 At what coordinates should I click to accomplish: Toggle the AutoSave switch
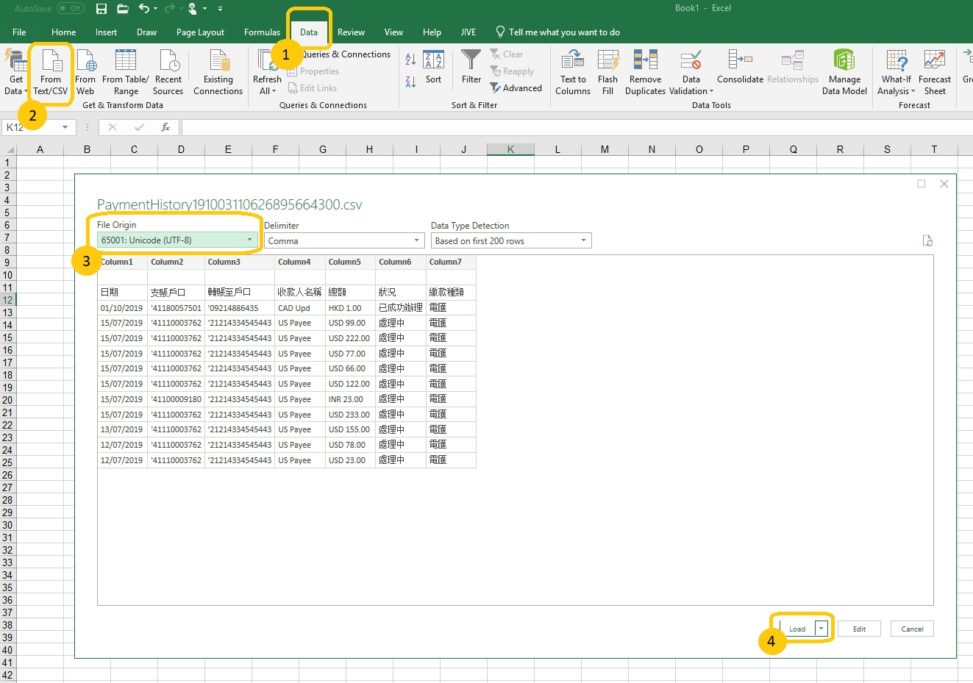coord(70,9)
